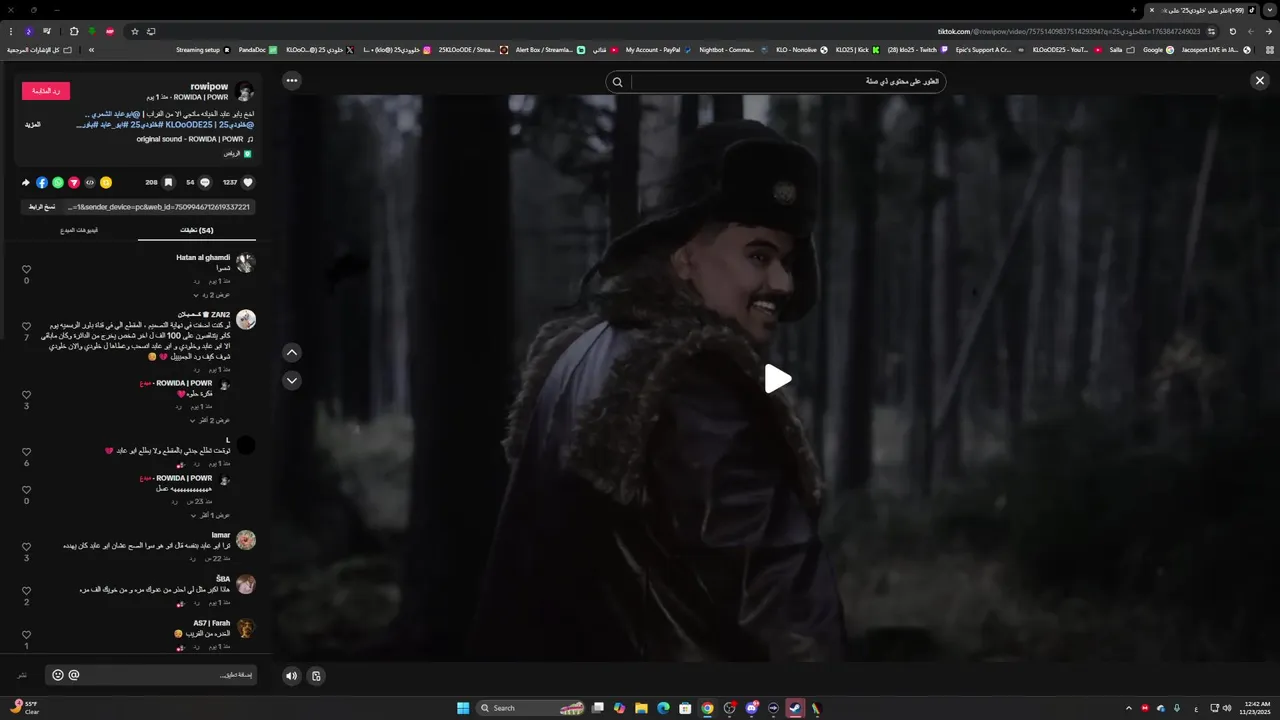The image size is (1280, 720).
Task: Bookmark page with the star icon
Action: (x=135, y=31)
